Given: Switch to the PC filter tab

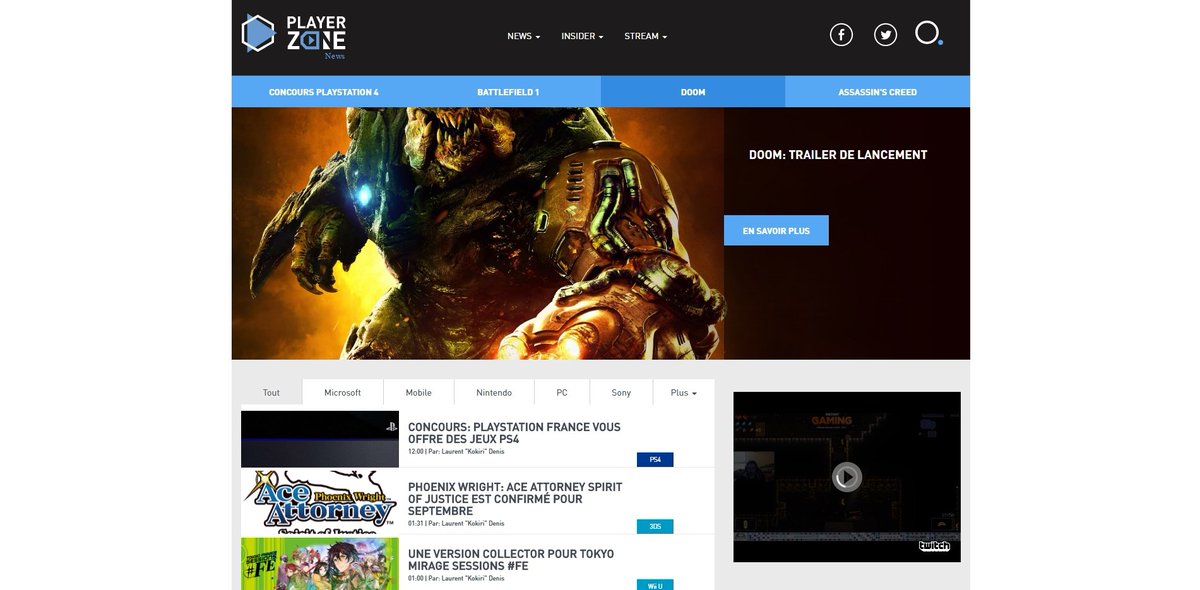Looking at the screenshot, I should 562,393.
